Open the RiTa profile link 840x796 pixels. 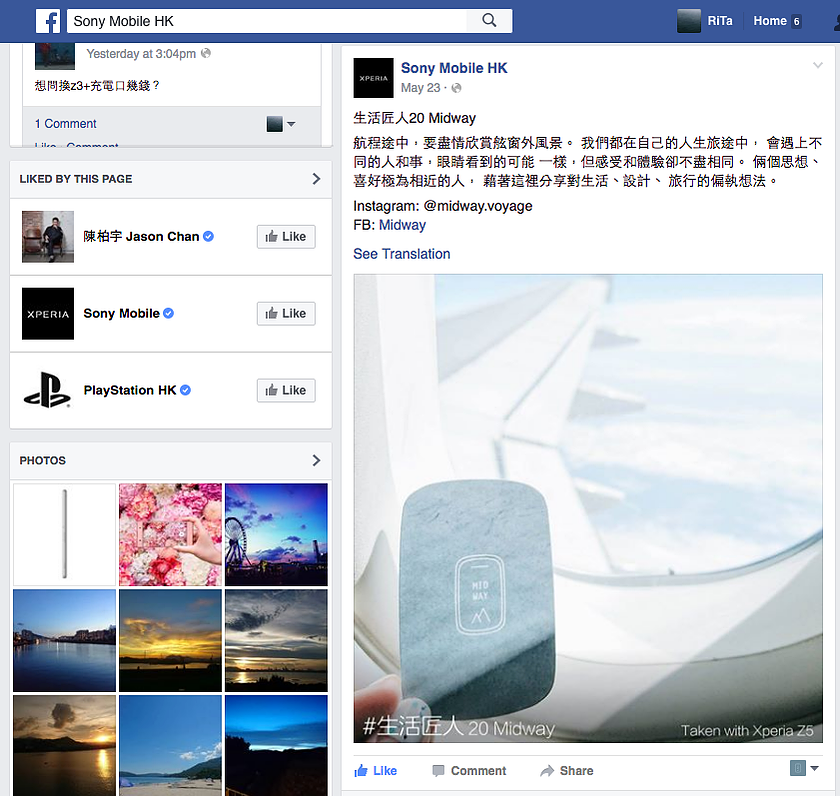(x=719, y=21)
